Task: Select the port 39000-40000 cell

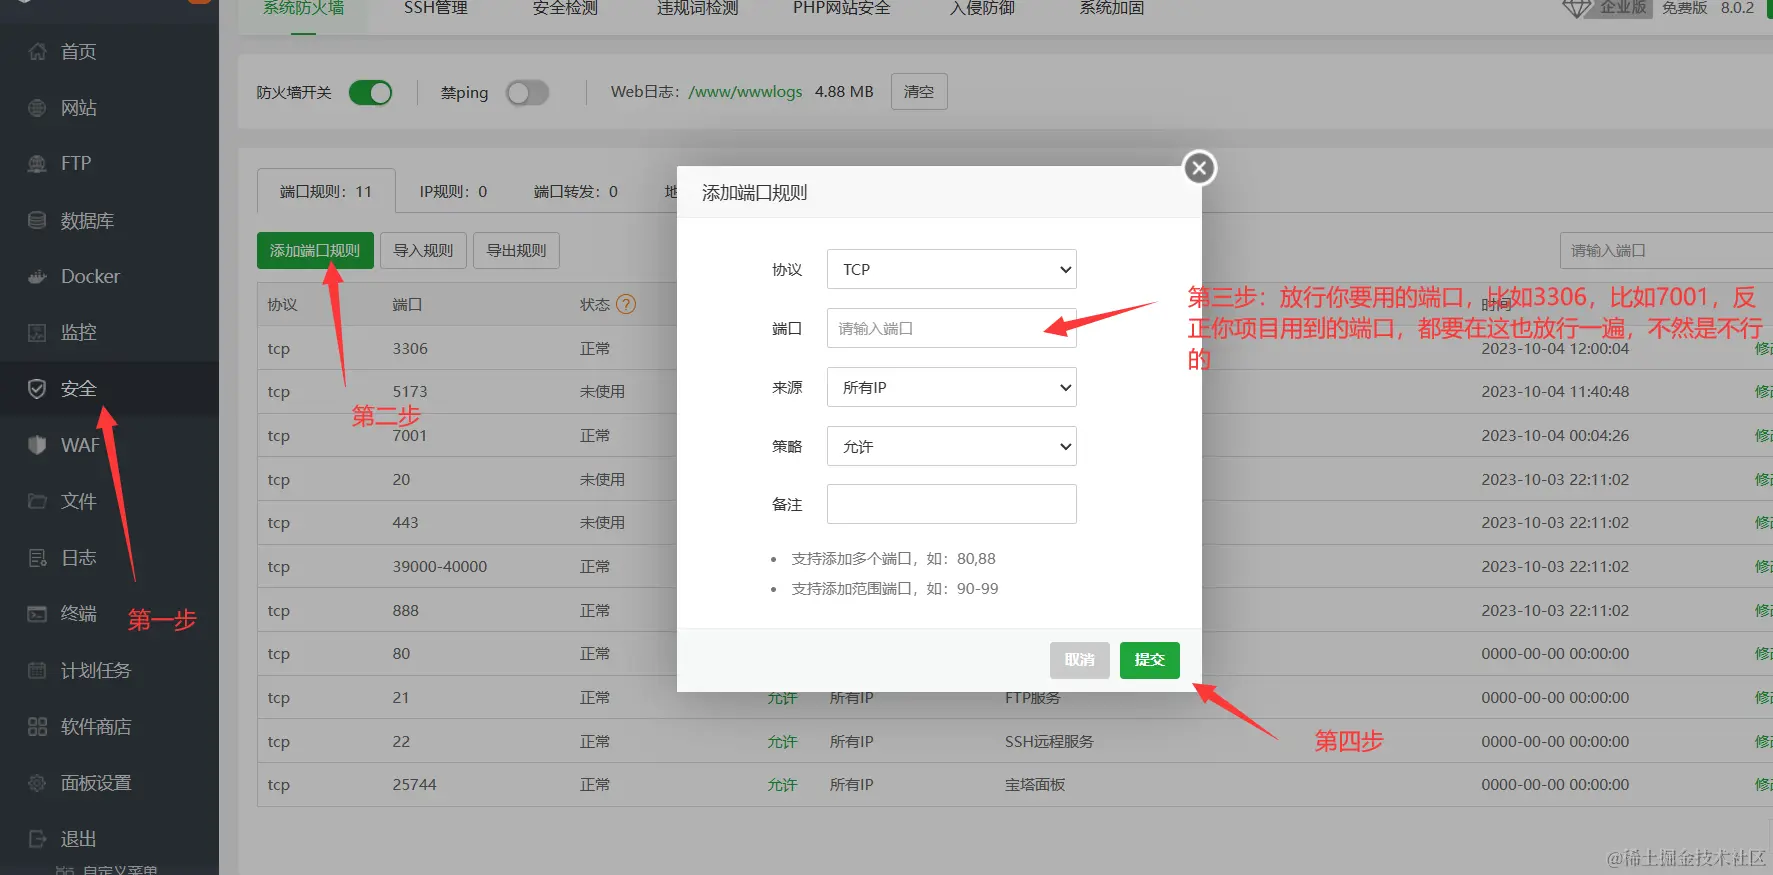Action: 440,567
